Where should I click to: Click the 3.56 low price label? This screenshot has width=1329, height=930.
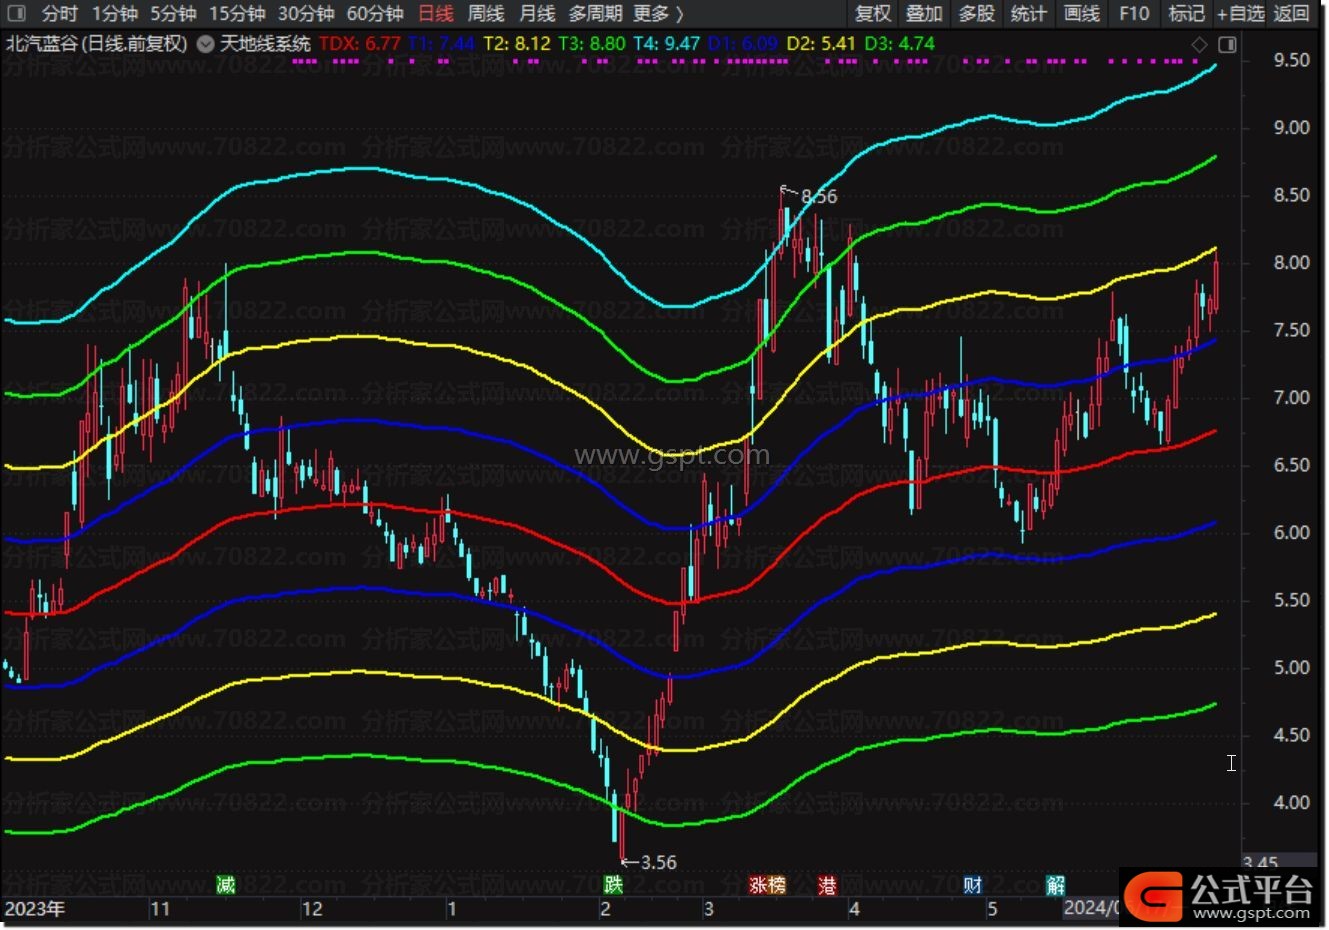pyautogui.click(x=658, y=862)
